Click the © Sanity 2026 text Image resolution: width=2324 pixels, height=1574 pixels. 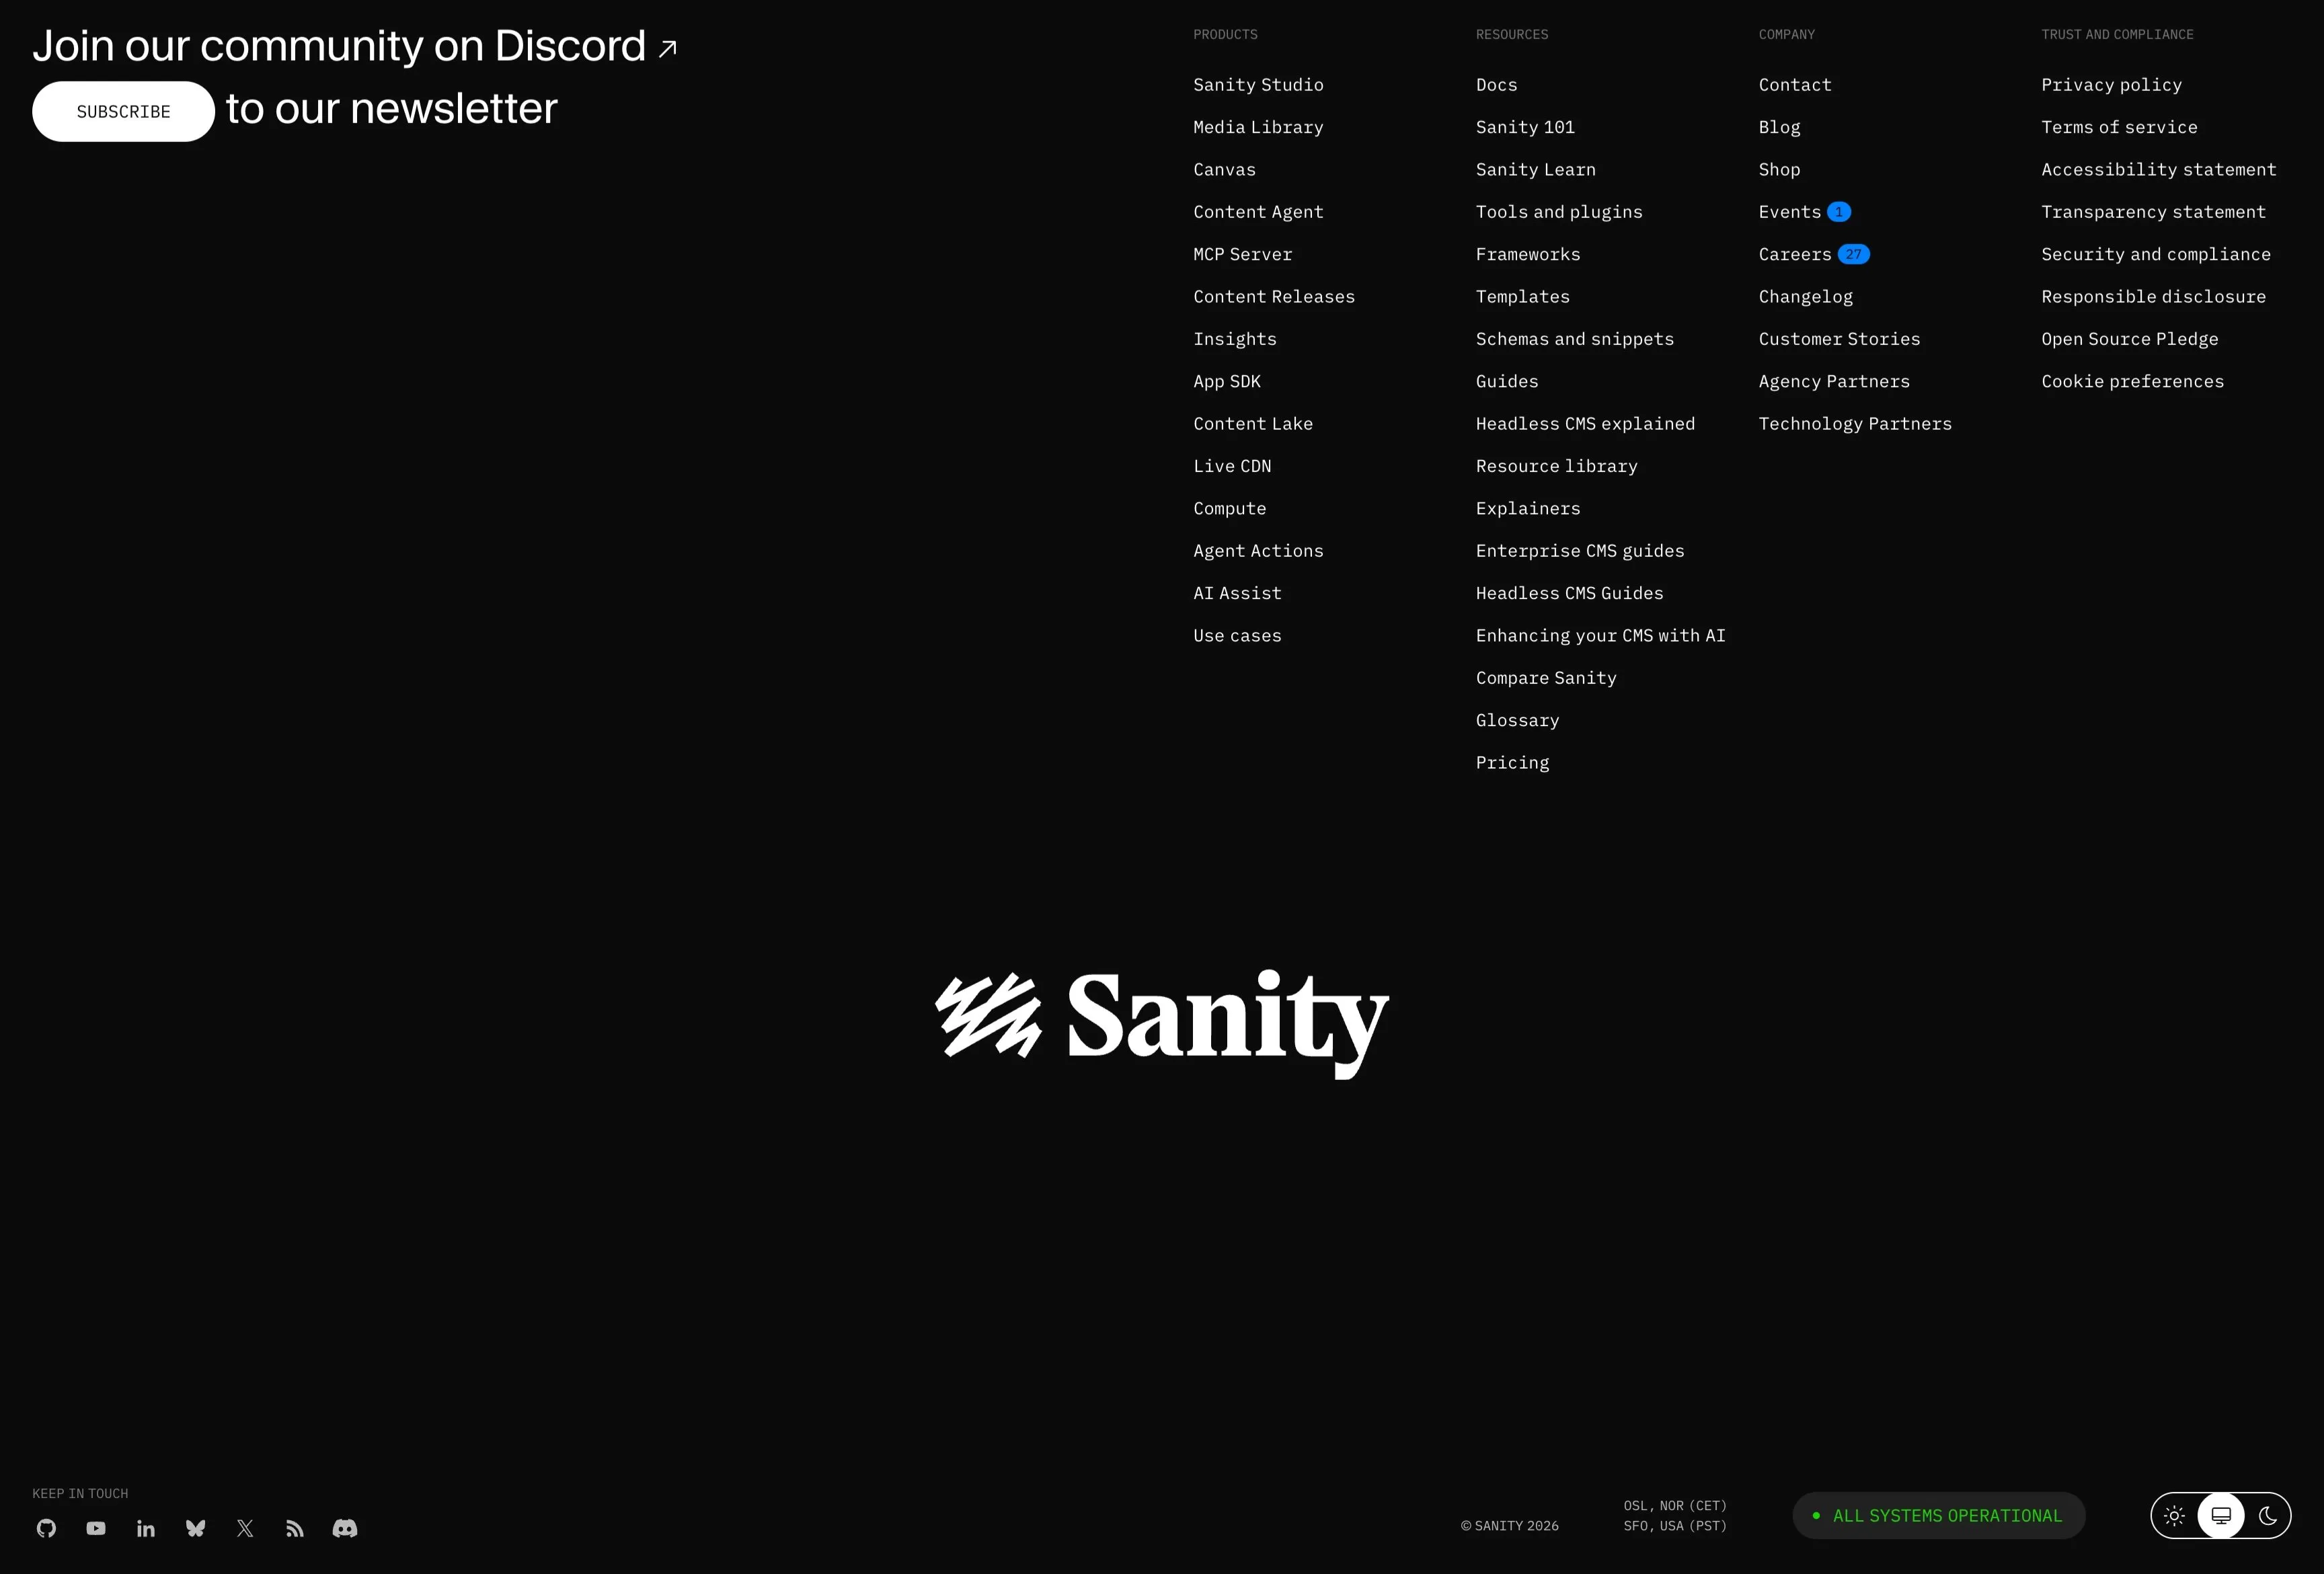tap(1510, 1526)
